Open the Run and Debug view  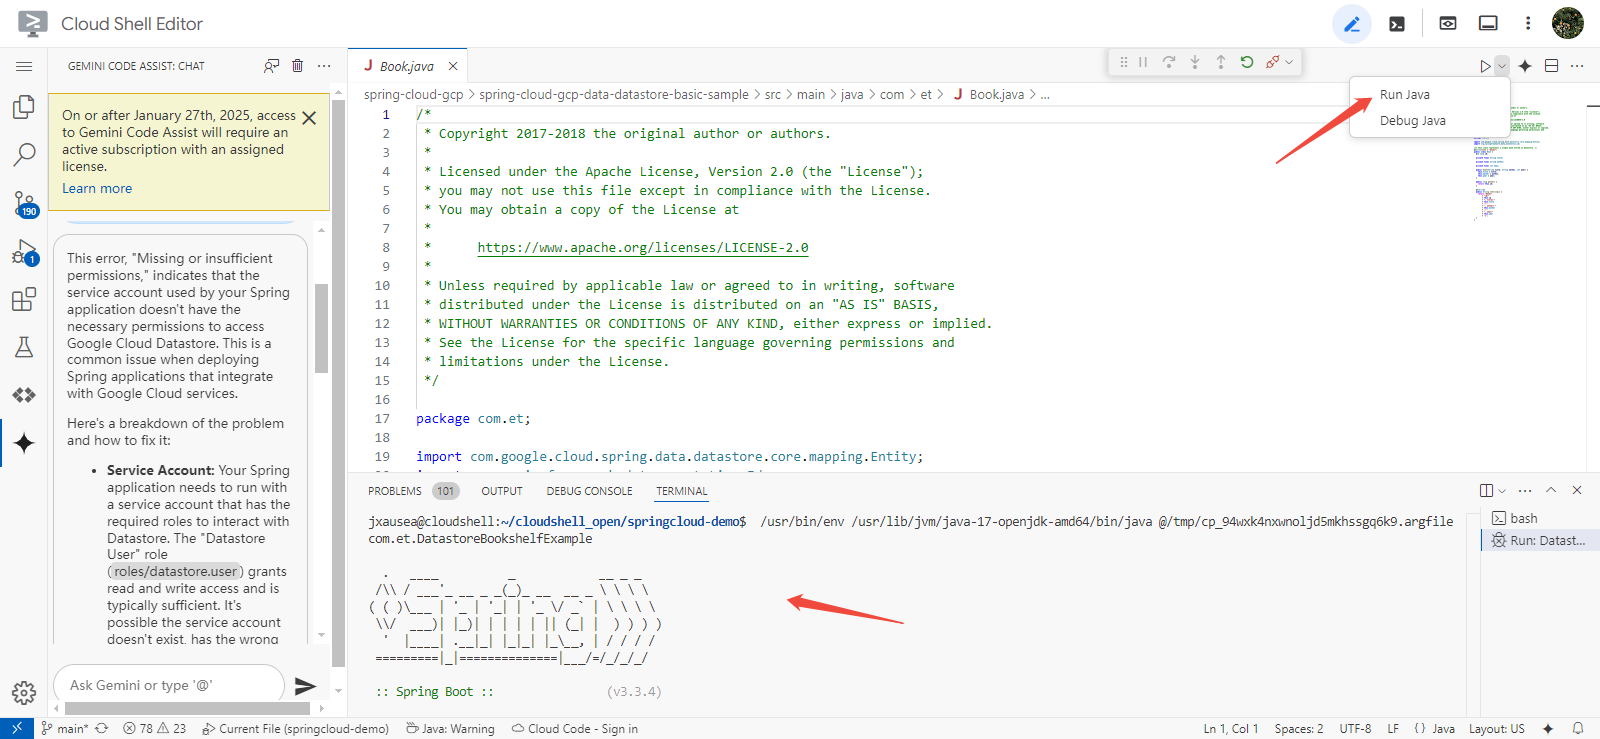click(24, 252)
